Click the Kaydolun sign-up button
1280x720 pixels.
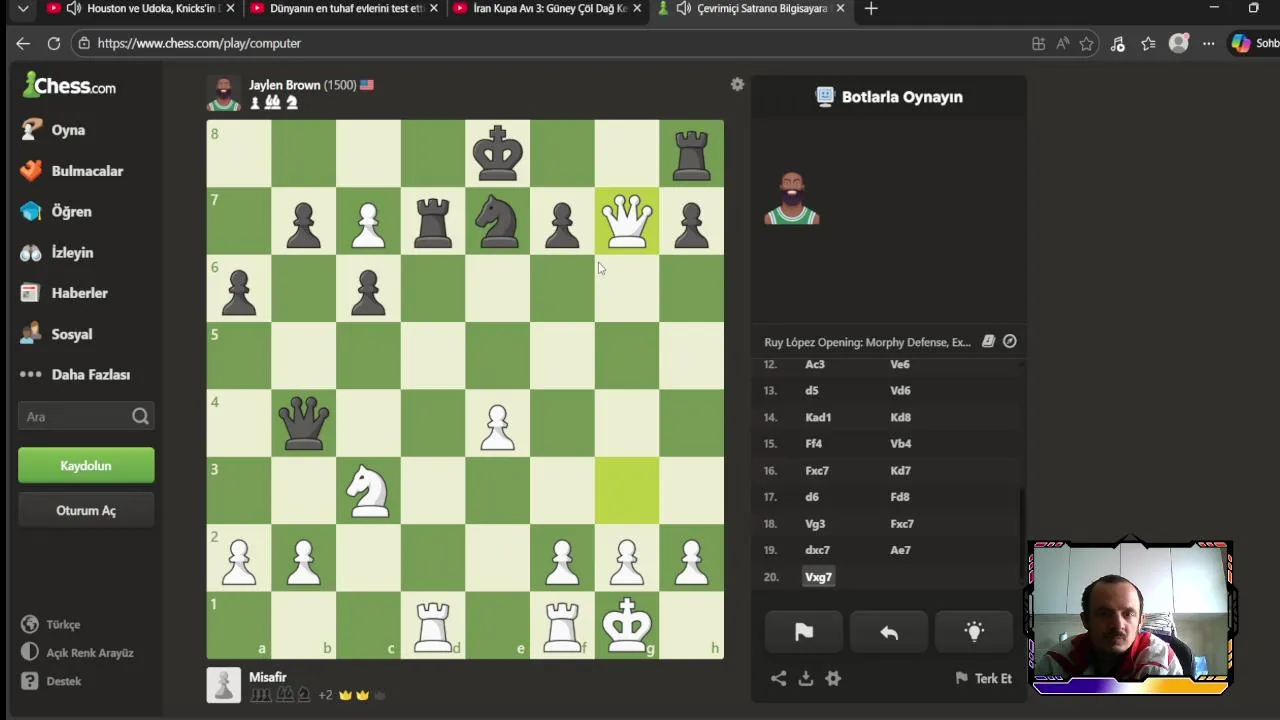86,466
